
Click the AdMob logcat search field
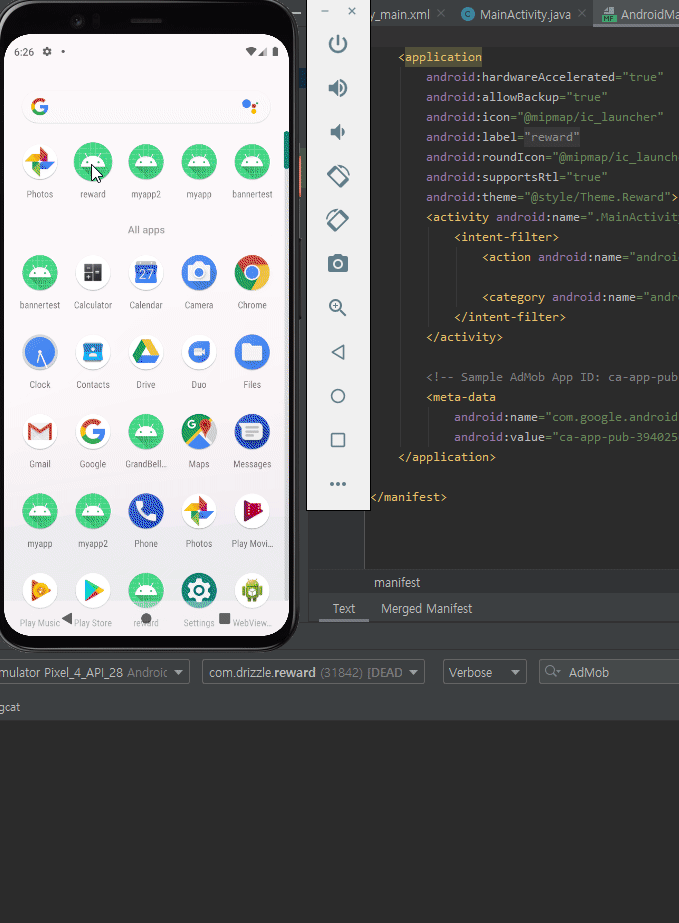610,672
